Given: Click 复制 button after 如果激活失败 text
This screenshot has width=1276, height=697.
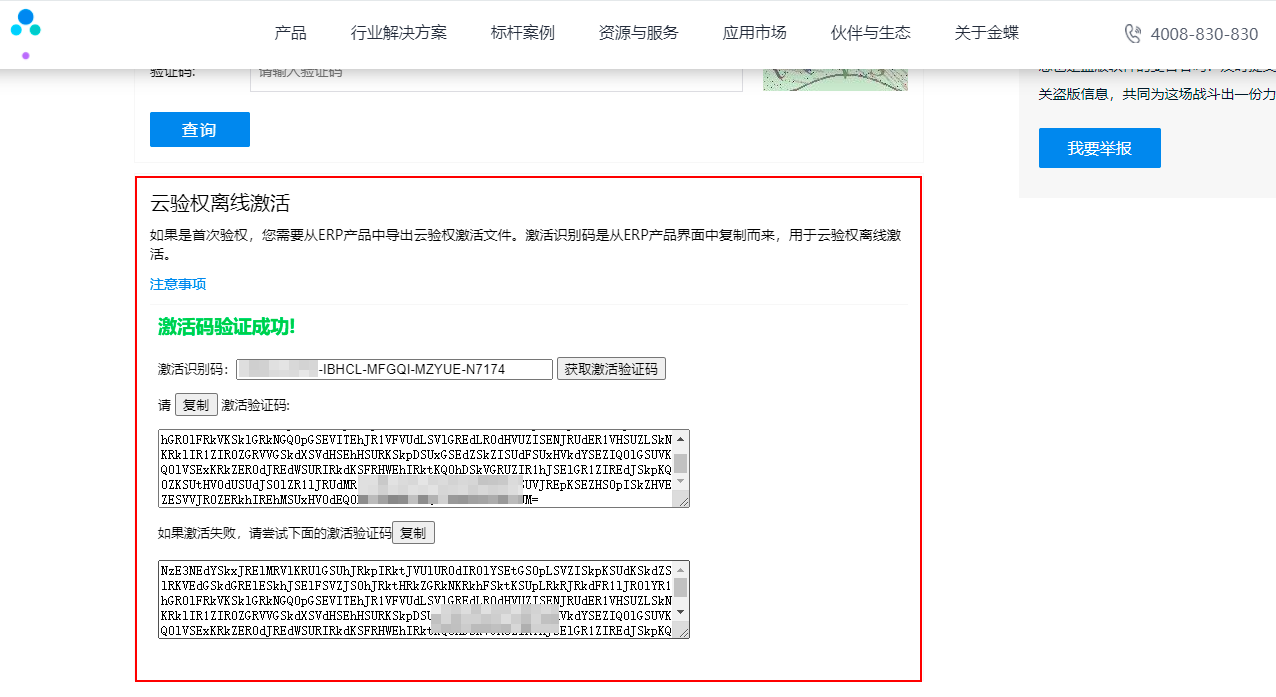Looking at the screenshot, I should [413, 533].
